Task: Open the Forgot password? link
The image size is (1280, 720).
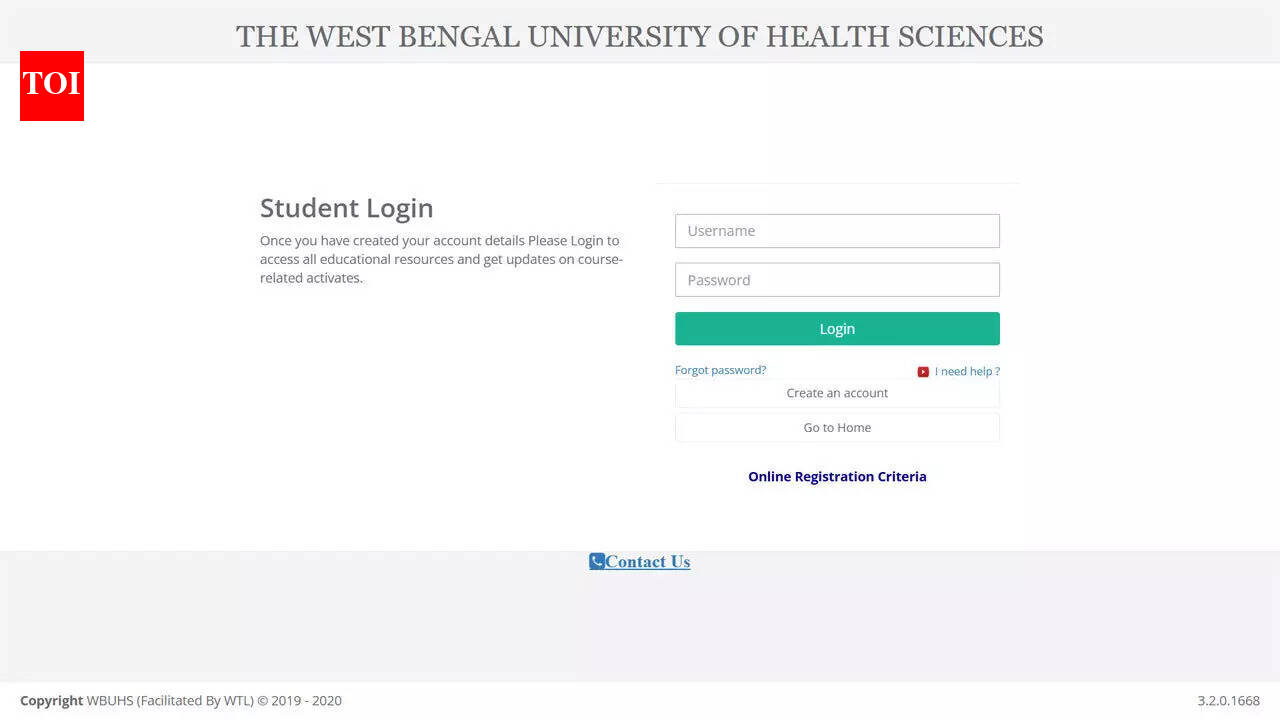Action: (x=720, y=370)
